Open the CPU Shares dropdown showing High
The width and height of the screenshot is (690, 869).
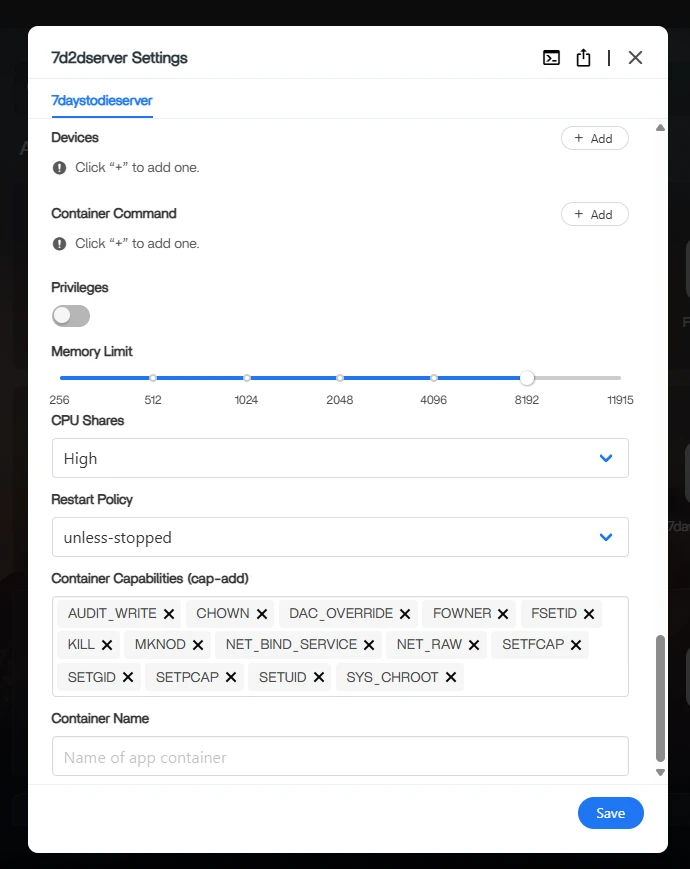tap(340, 458)
